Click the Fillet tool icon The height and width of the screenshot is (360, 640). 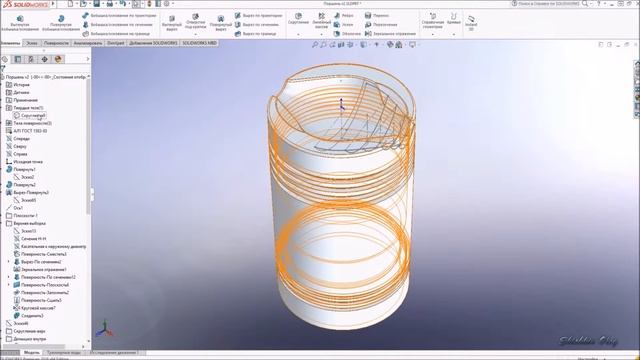coord(298,16)
